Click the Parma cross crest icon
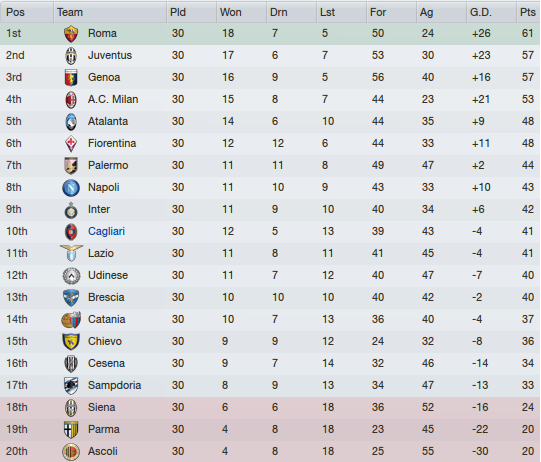541x462 pixels. click(x=71, y=430)
